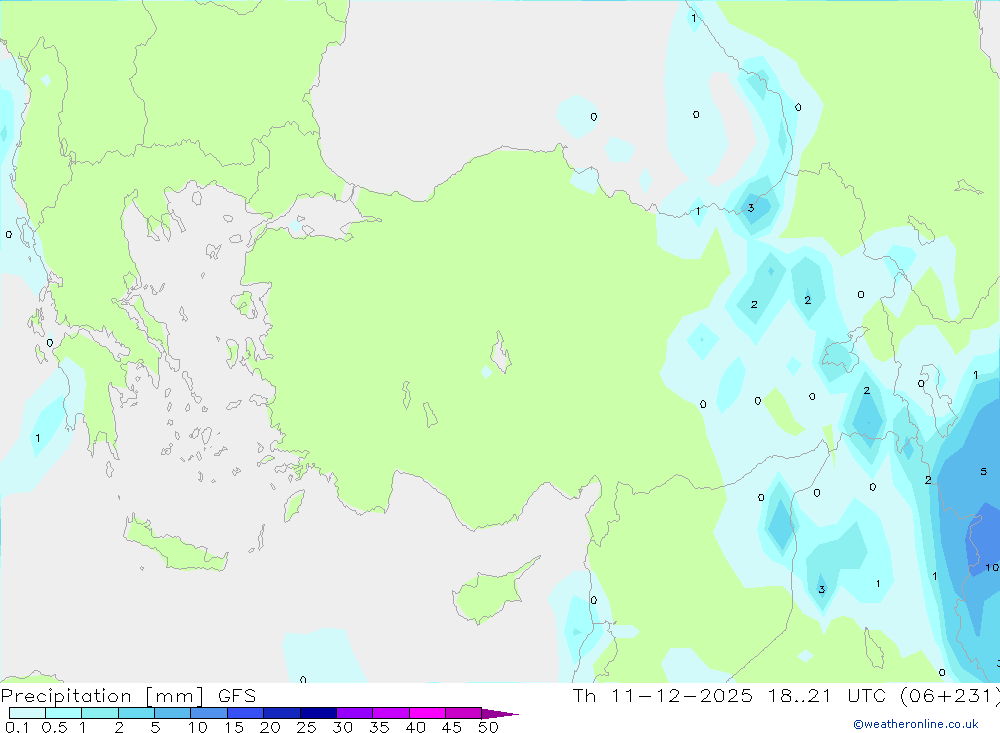Image resolution: width=1000 pixels, height=733 pixels.
Task: Select the 5–10 mm legend color box
Action: click(173, 713)
